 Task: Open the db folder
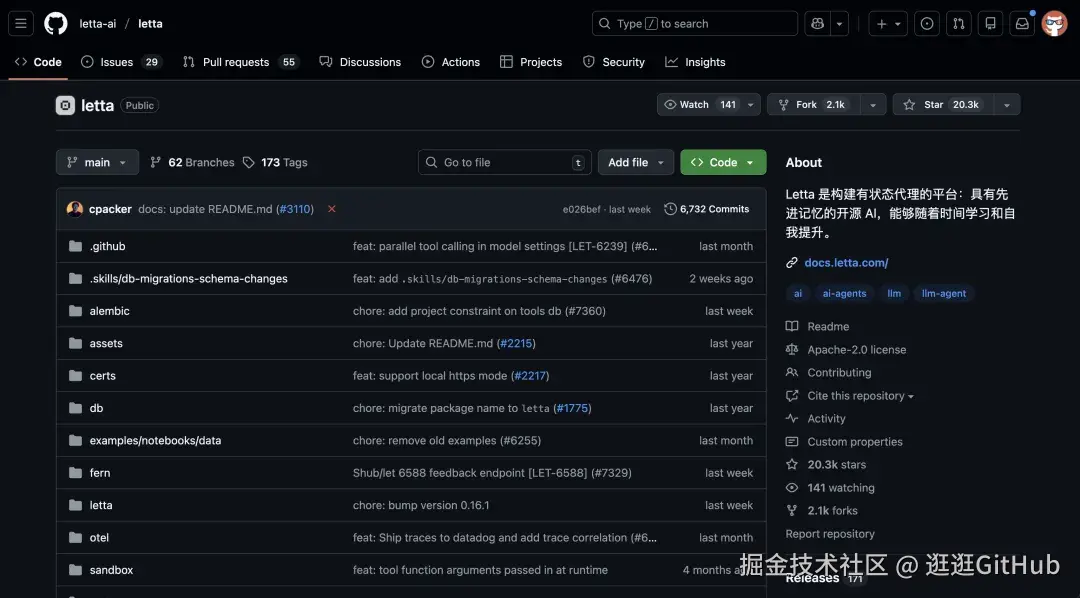click(x=96, y=408)
